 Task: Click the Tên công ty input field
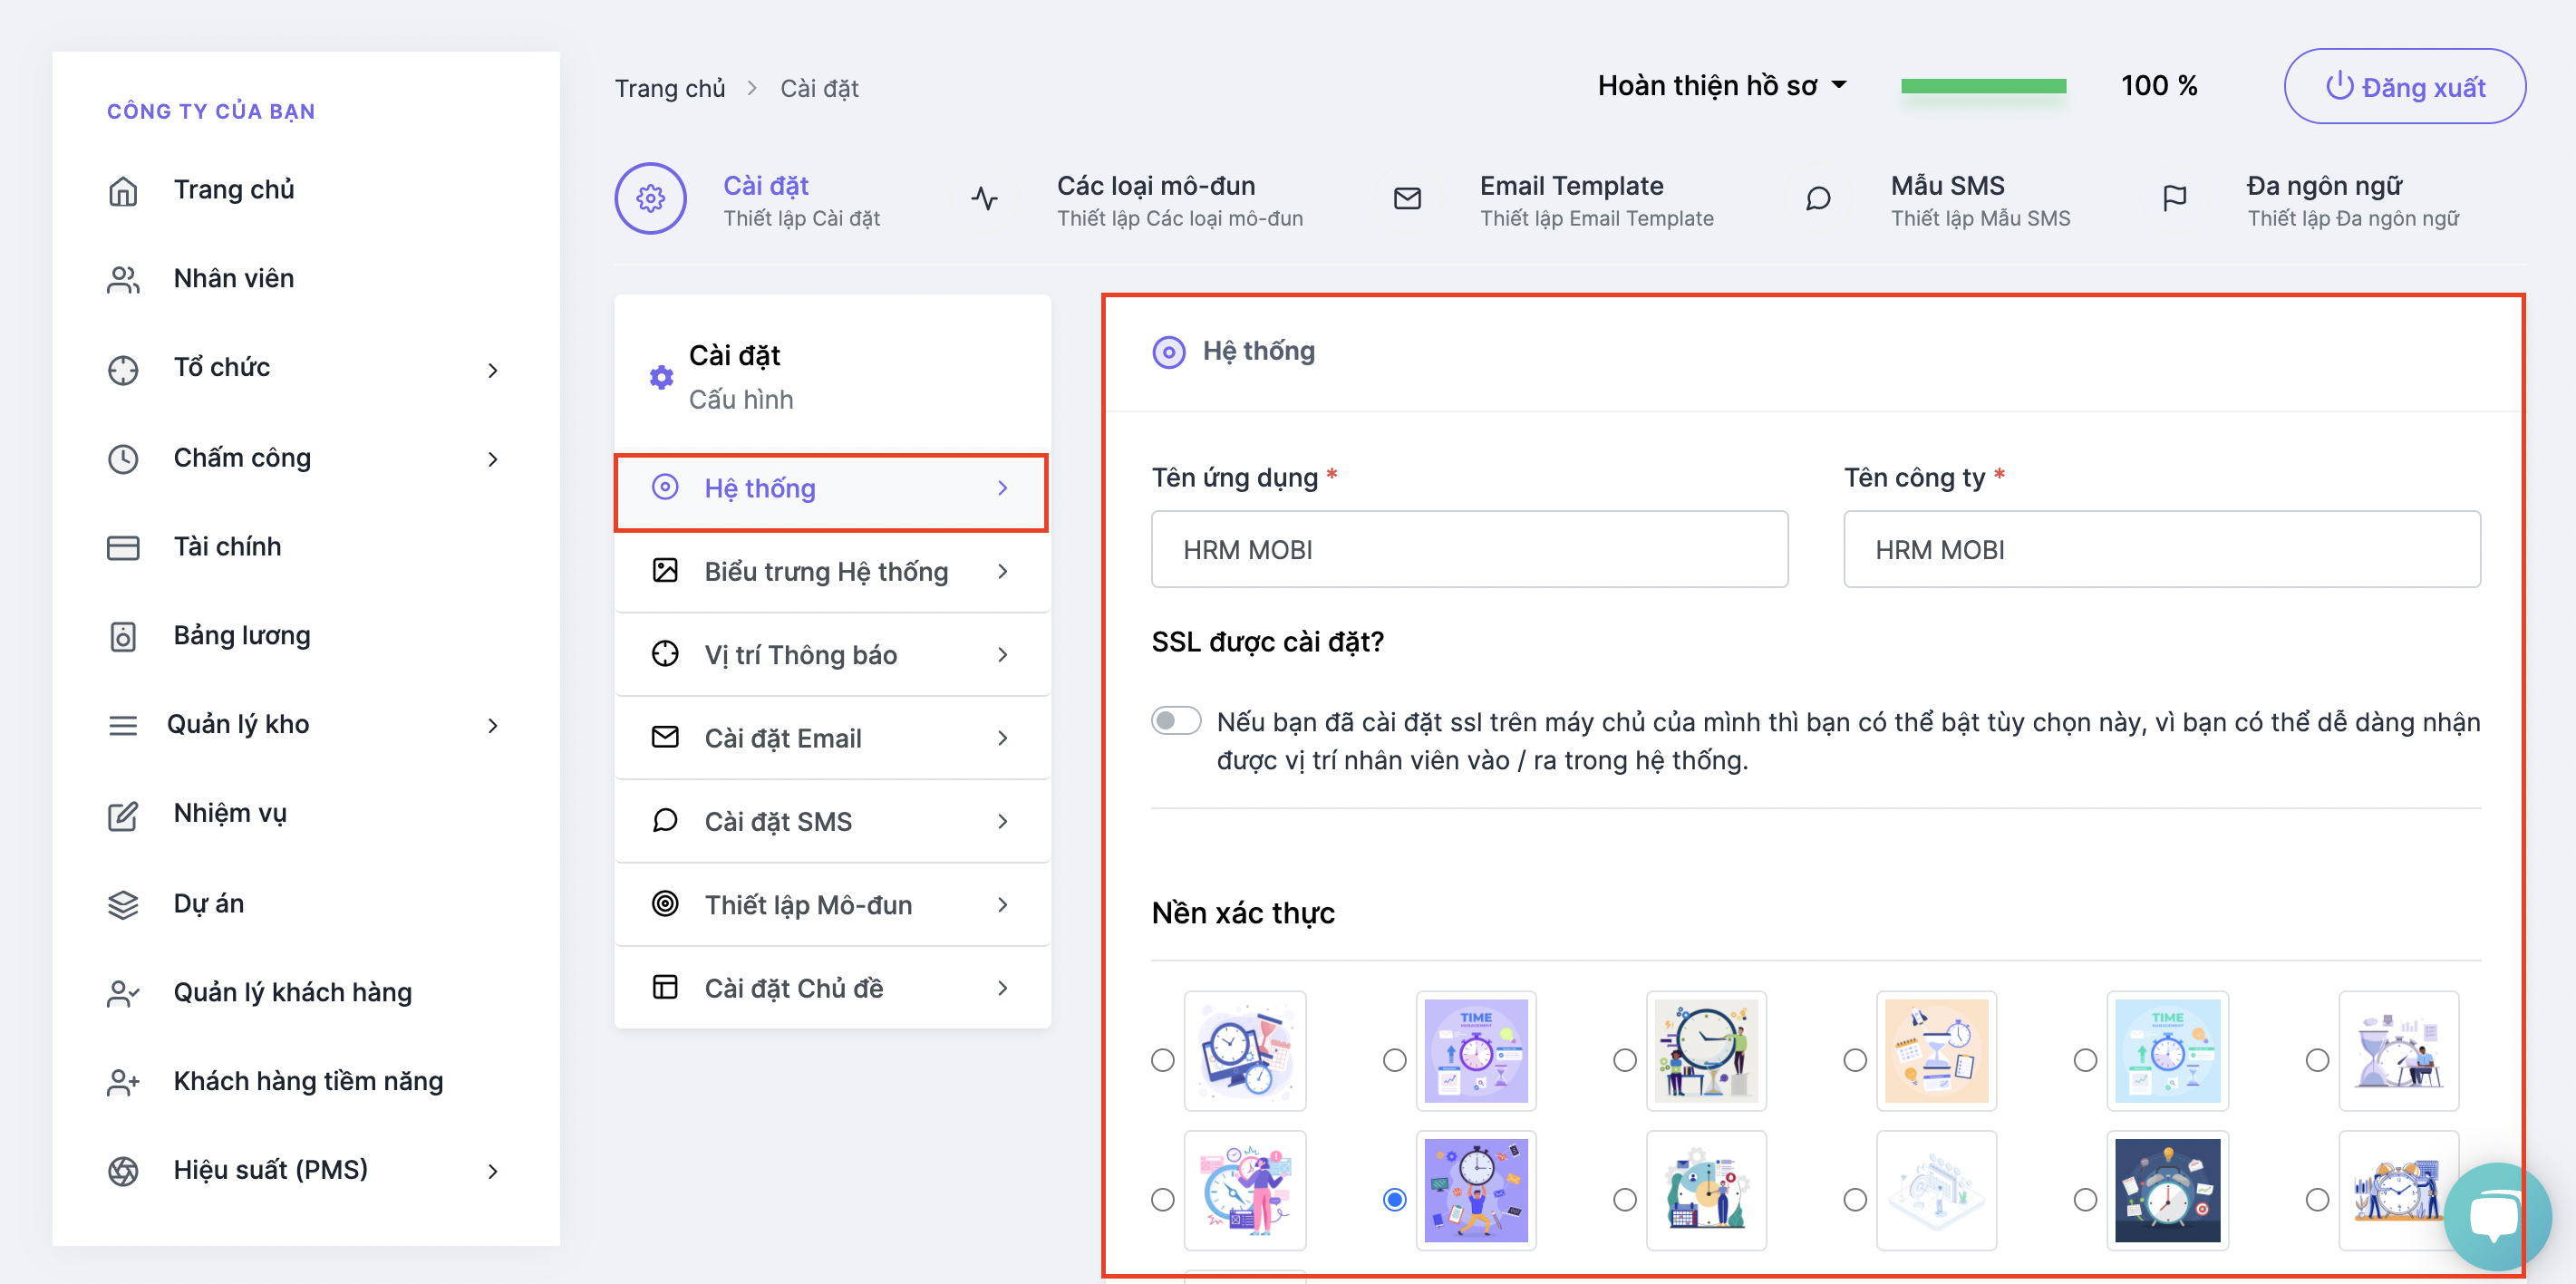coord(2161,549)
